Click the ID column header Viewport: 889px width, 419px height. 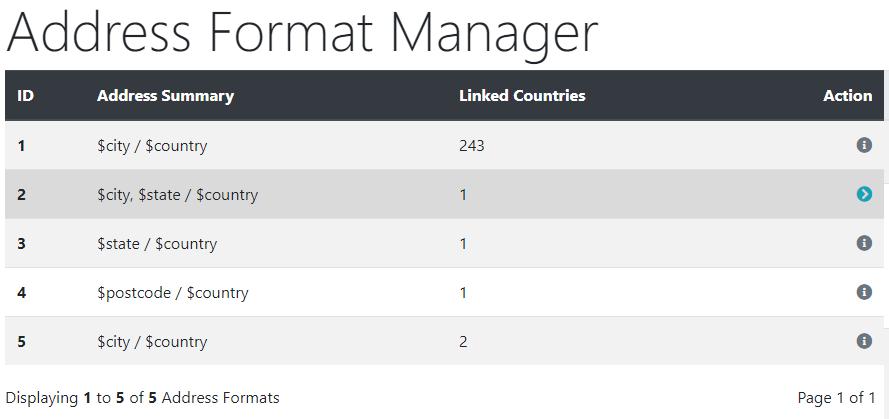(x=26, y=96)
